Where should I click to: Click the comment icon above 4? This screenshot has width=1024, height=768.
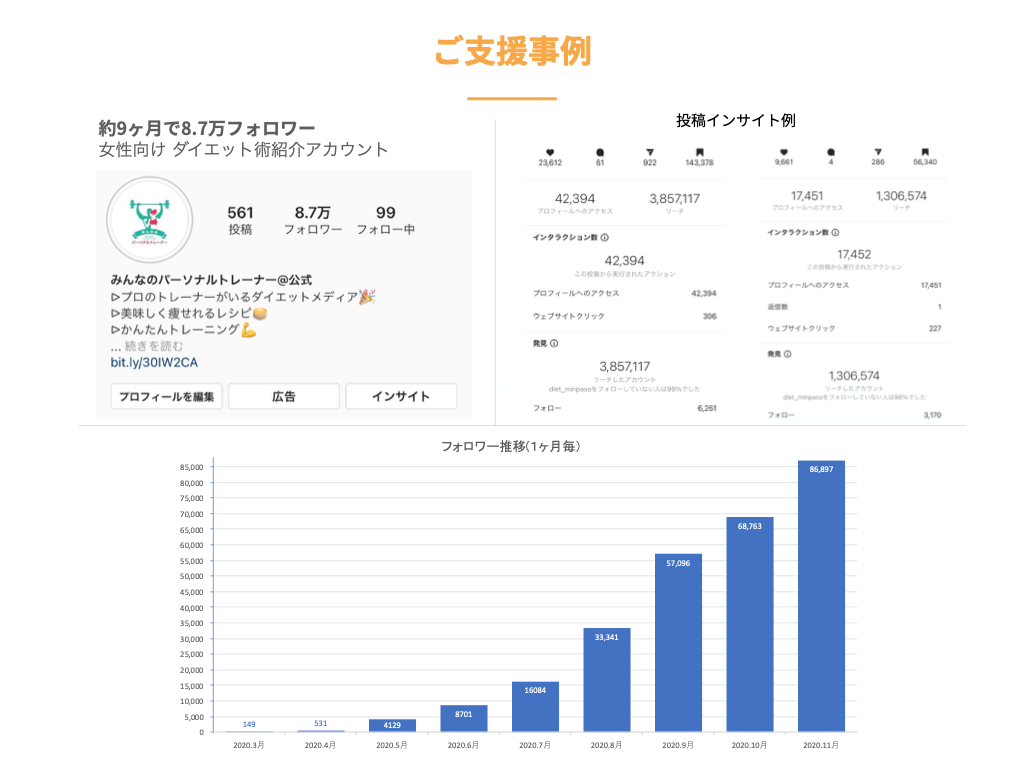[x=831, y=152]
